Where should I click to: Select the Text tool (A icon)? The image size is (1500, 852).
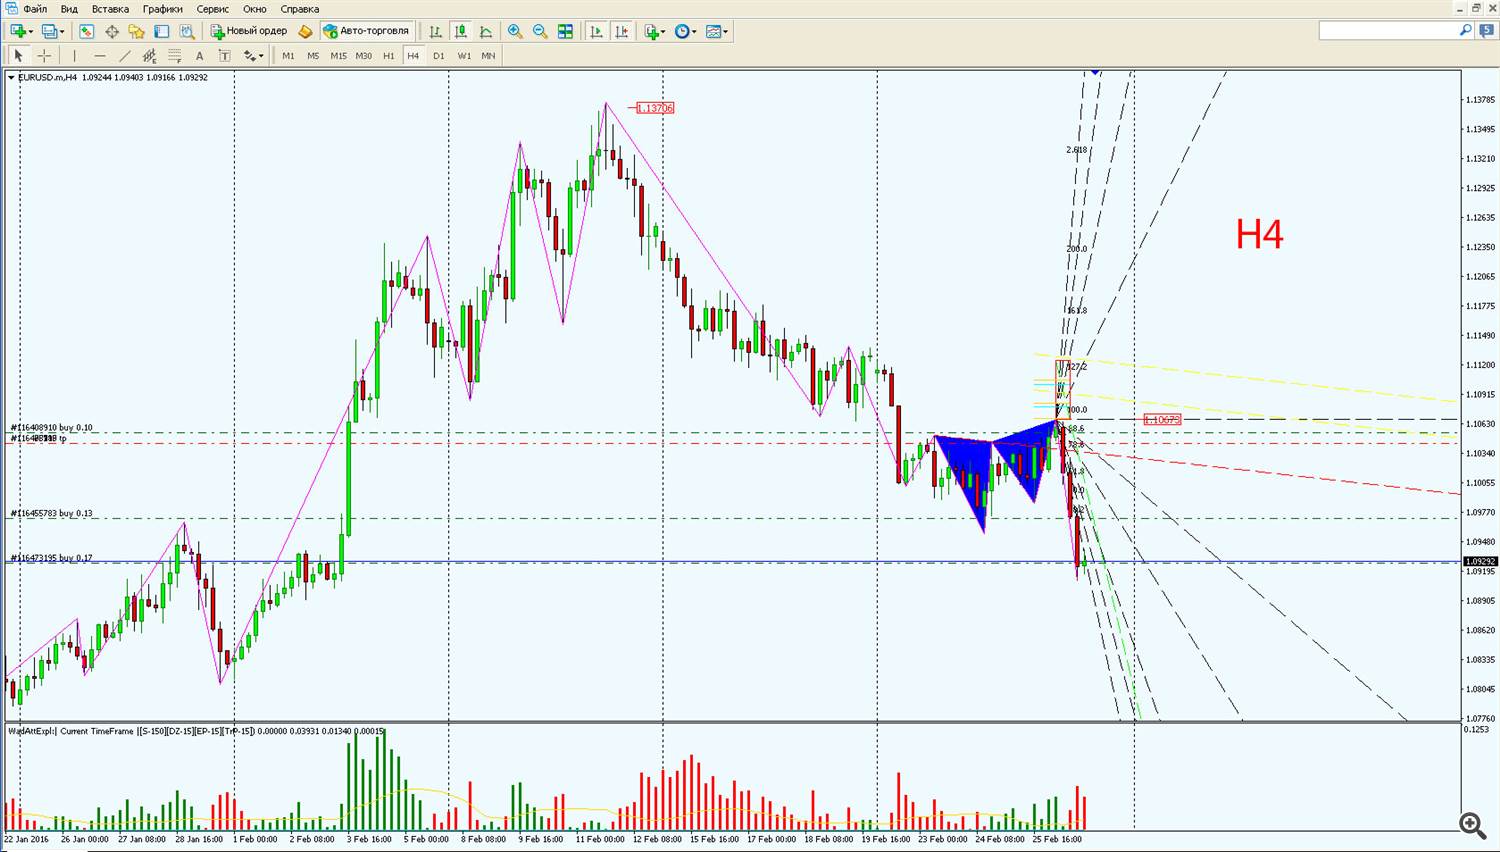click(199, 56)
